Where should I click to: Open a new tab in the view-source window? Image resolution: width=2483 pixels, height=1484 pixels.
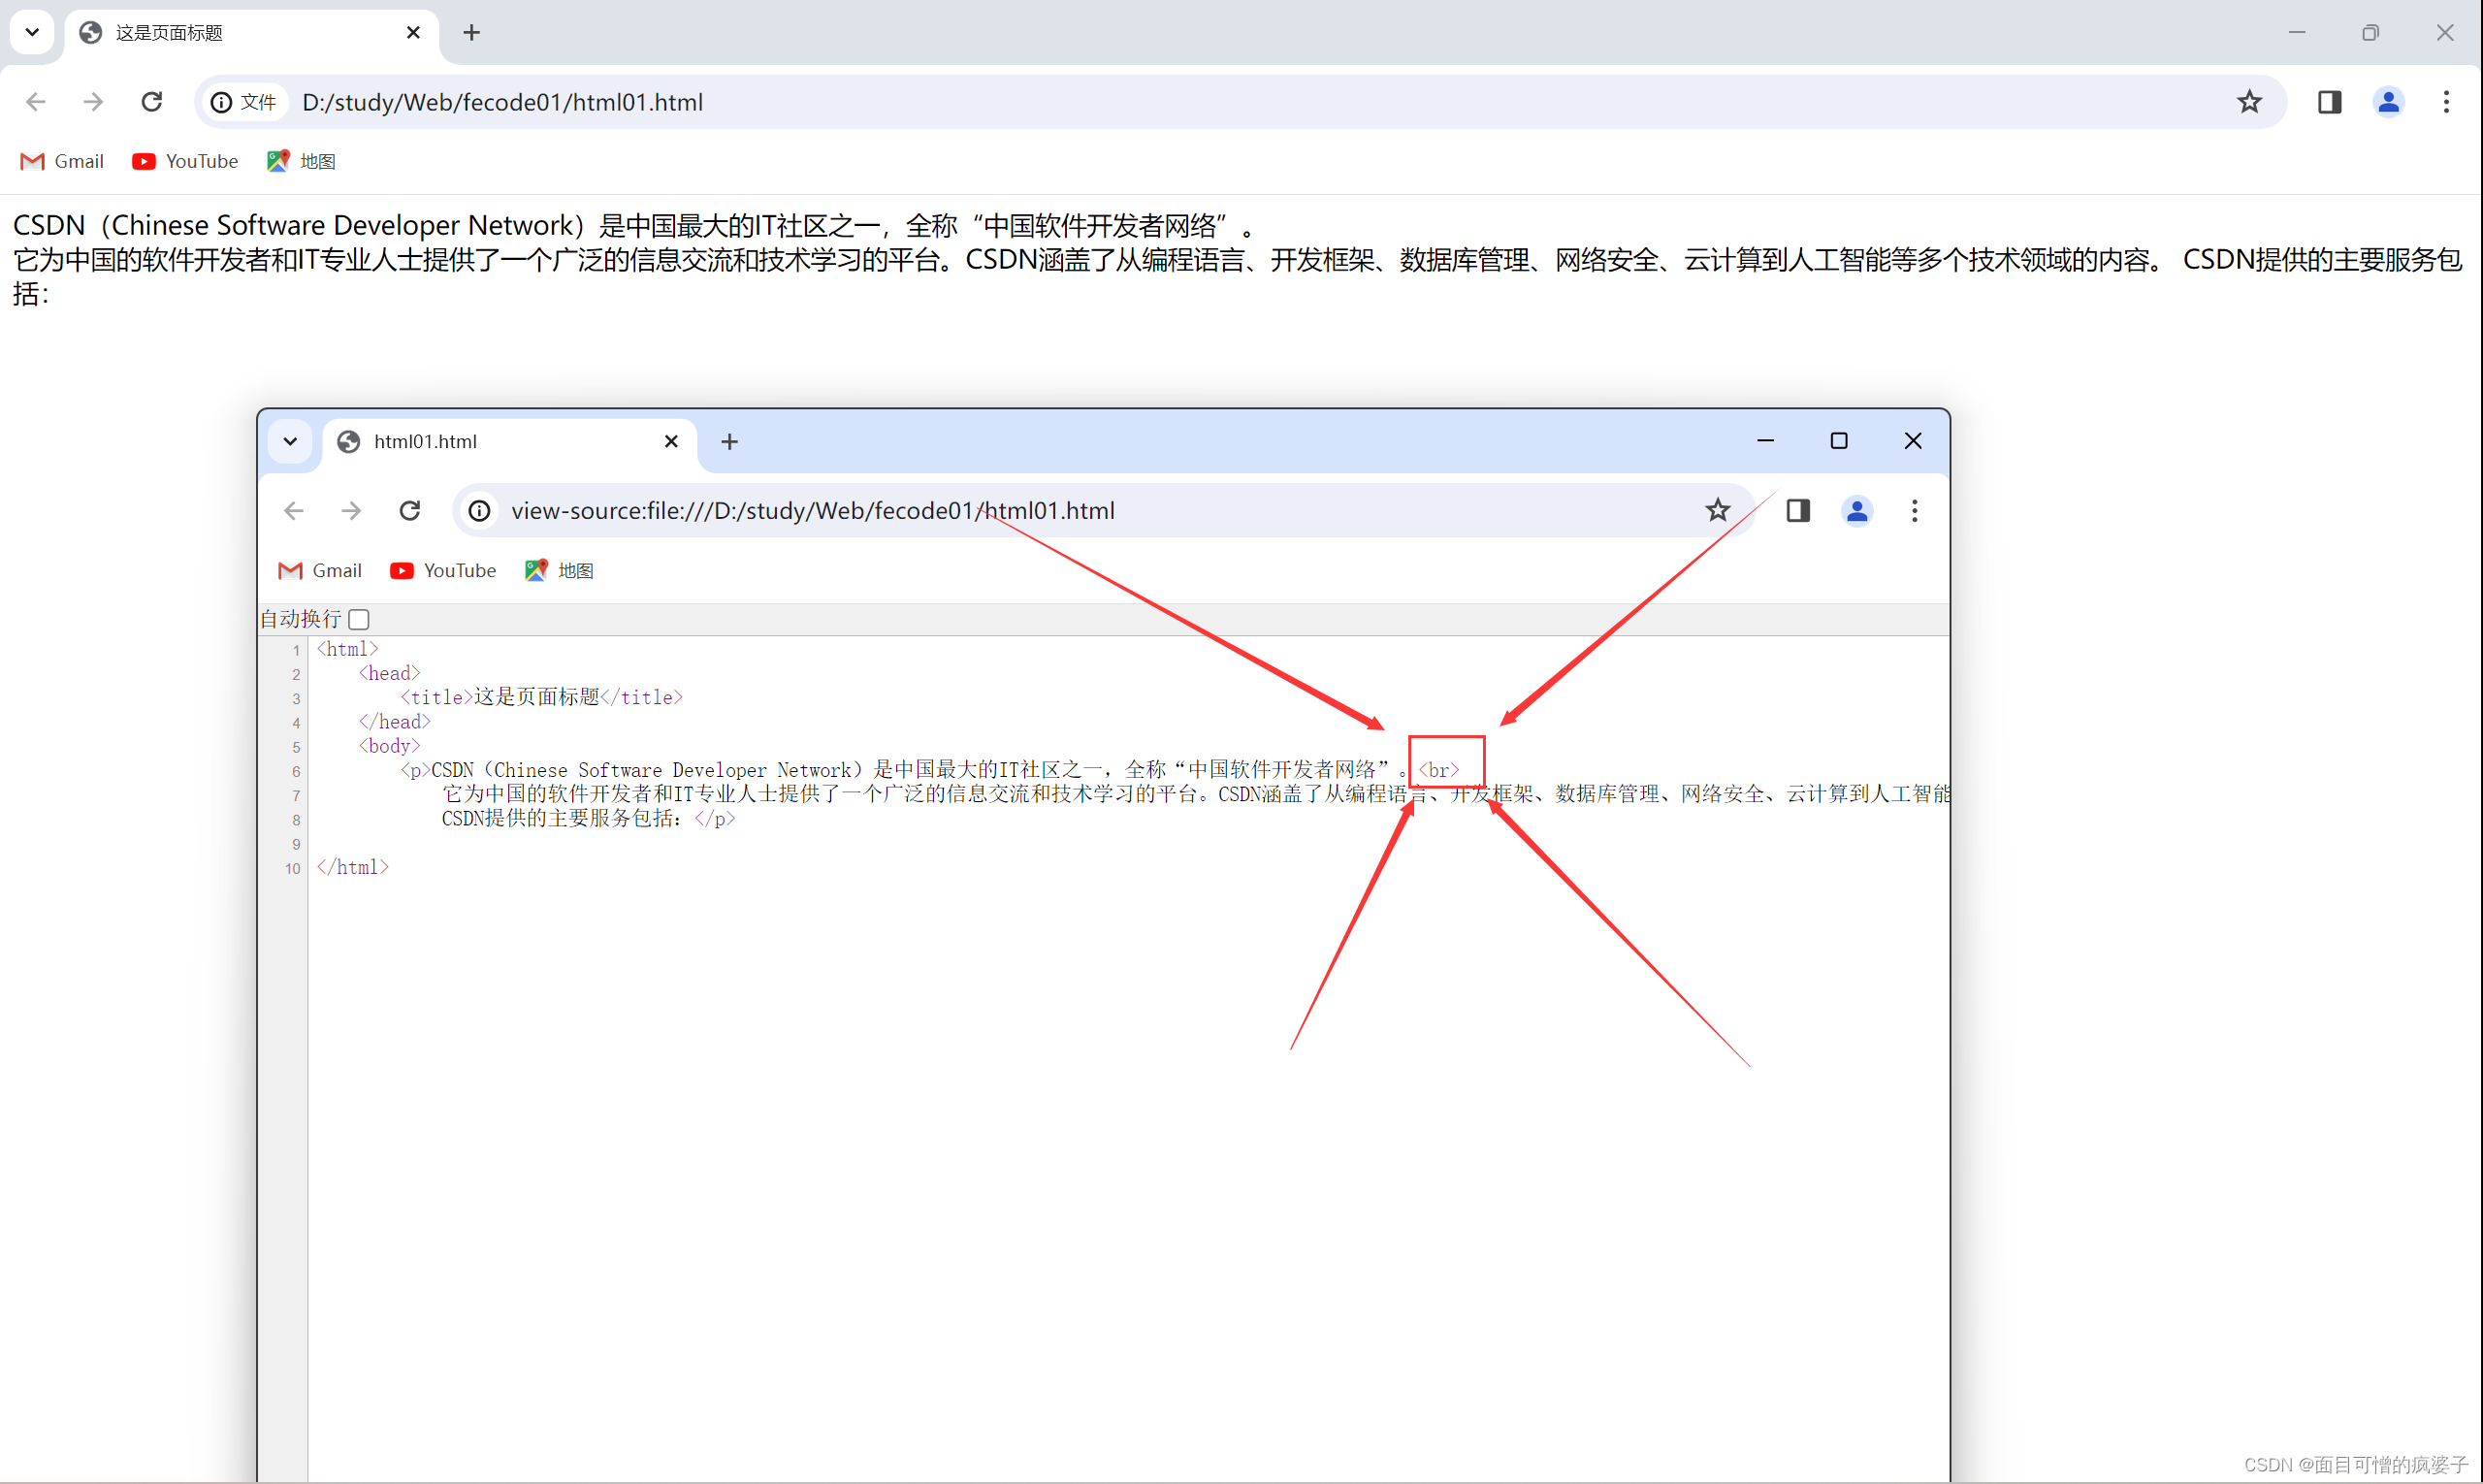(x=730, y=442)
